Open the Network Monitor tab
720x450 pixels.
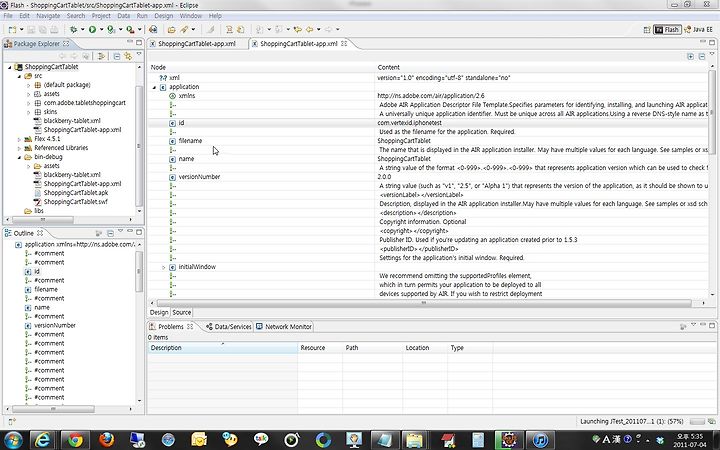tap(284, 326)
